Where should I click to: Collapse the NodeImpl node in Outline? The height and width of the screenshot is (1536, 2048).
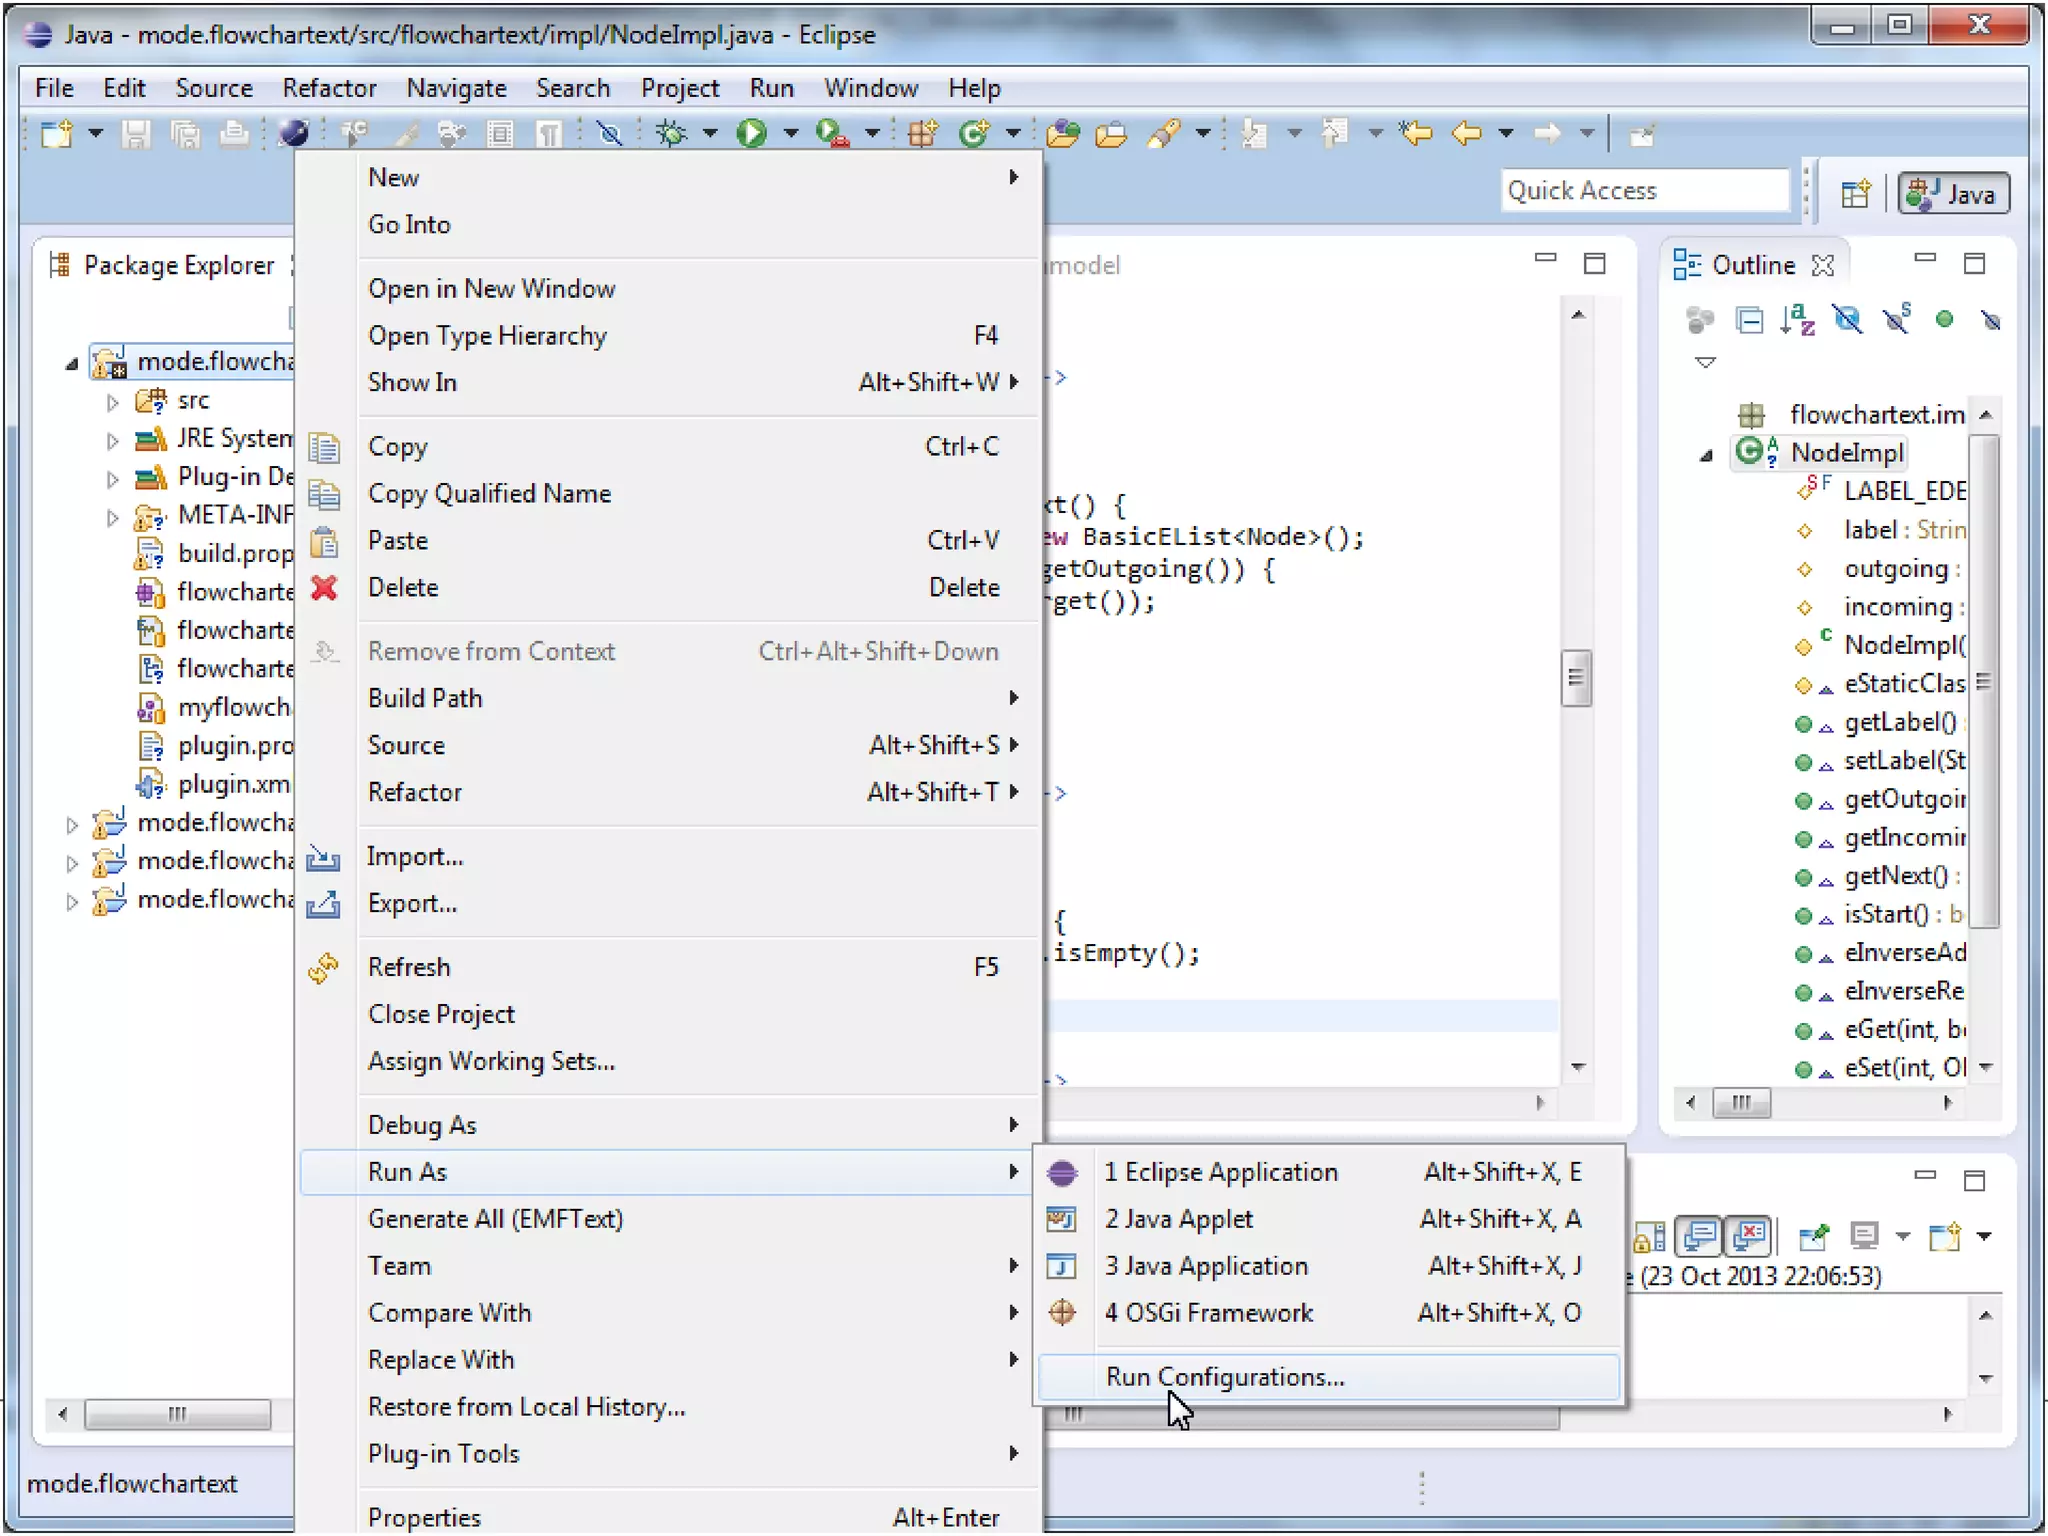pos(1706,455)
